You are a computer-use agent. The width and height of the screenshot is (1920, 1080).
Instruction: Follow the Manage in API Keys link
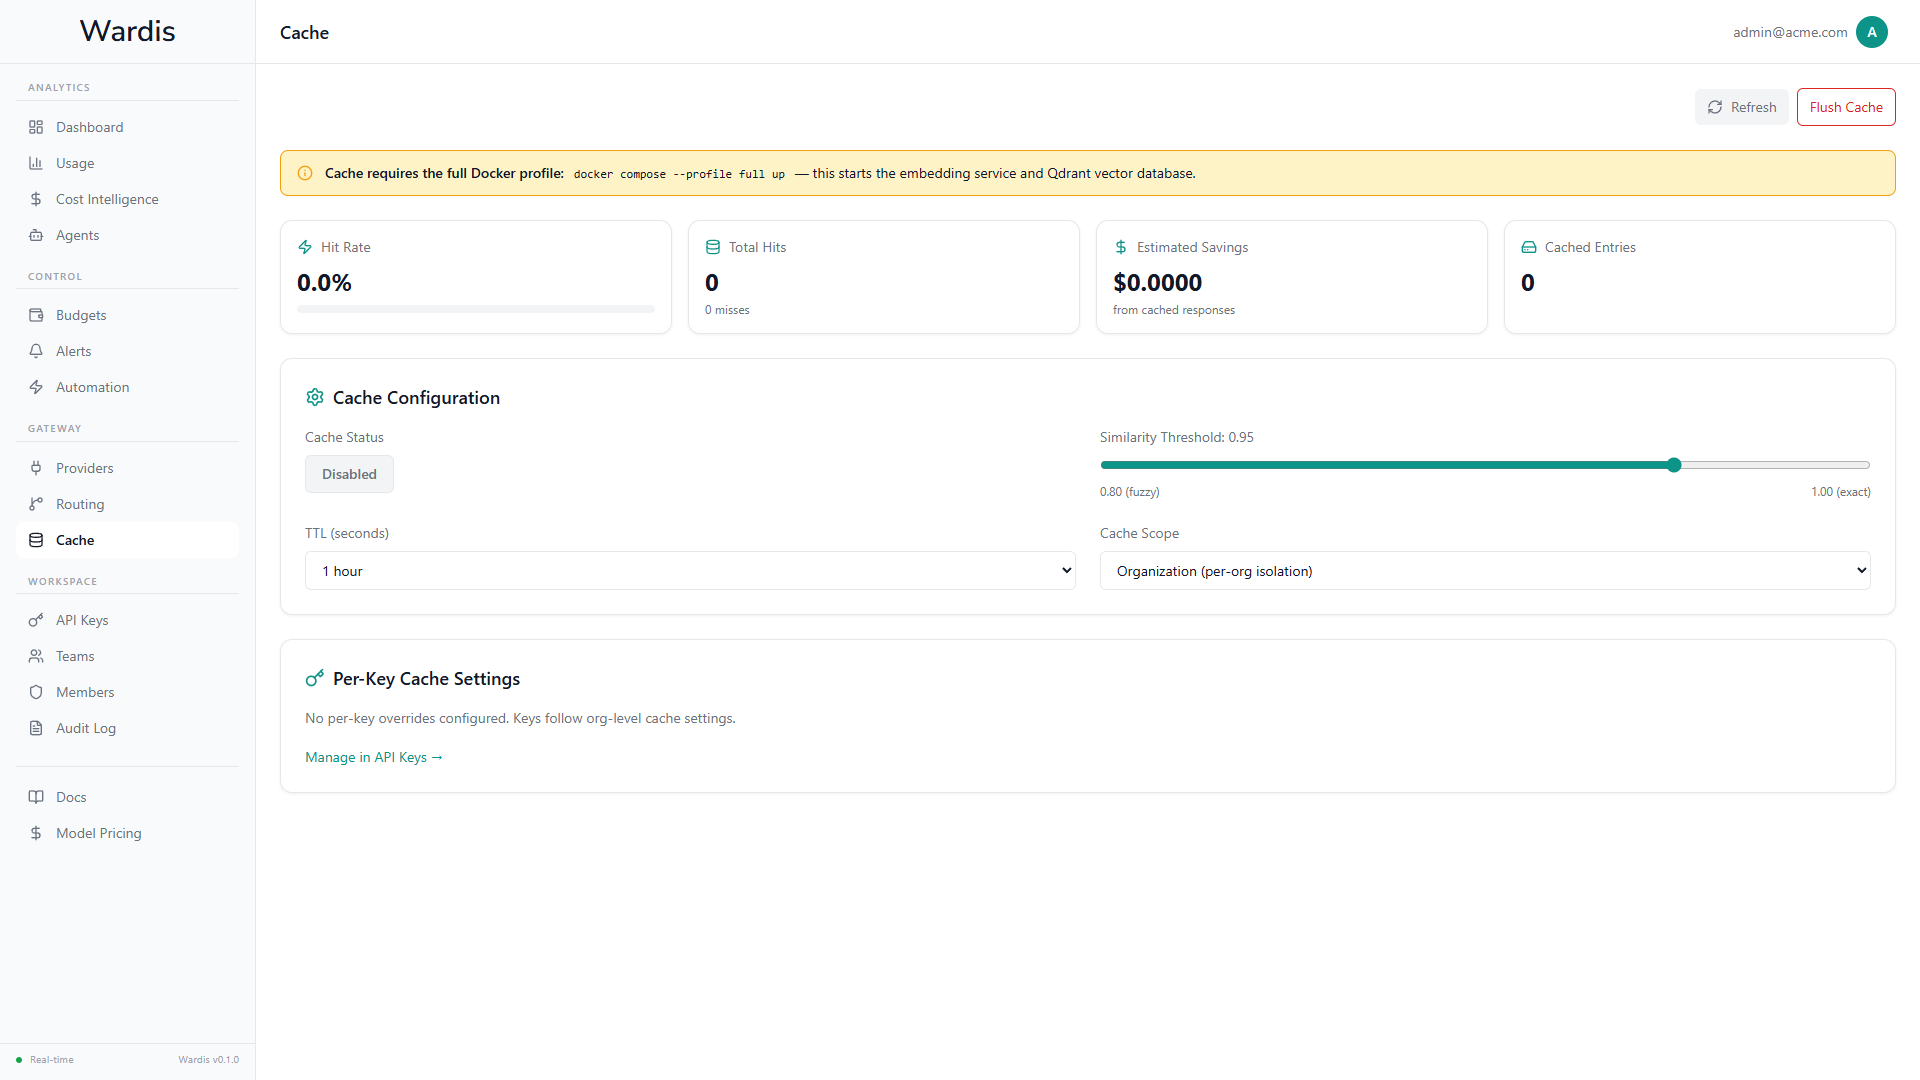click(374, 757)
